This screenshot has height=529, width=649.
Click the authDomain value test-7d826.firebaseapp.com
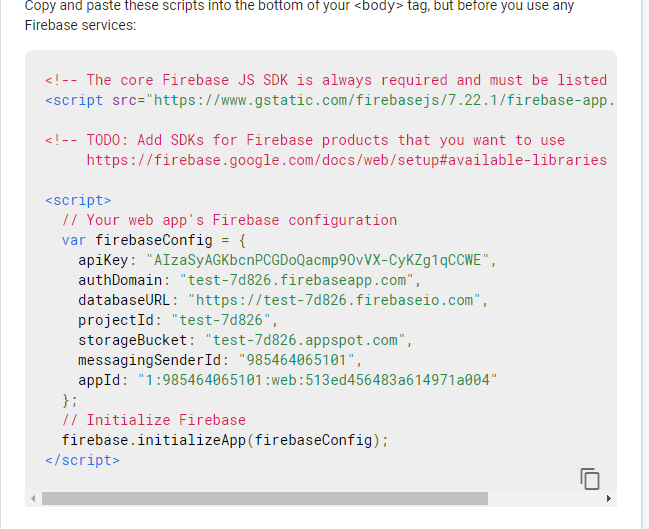294,280
